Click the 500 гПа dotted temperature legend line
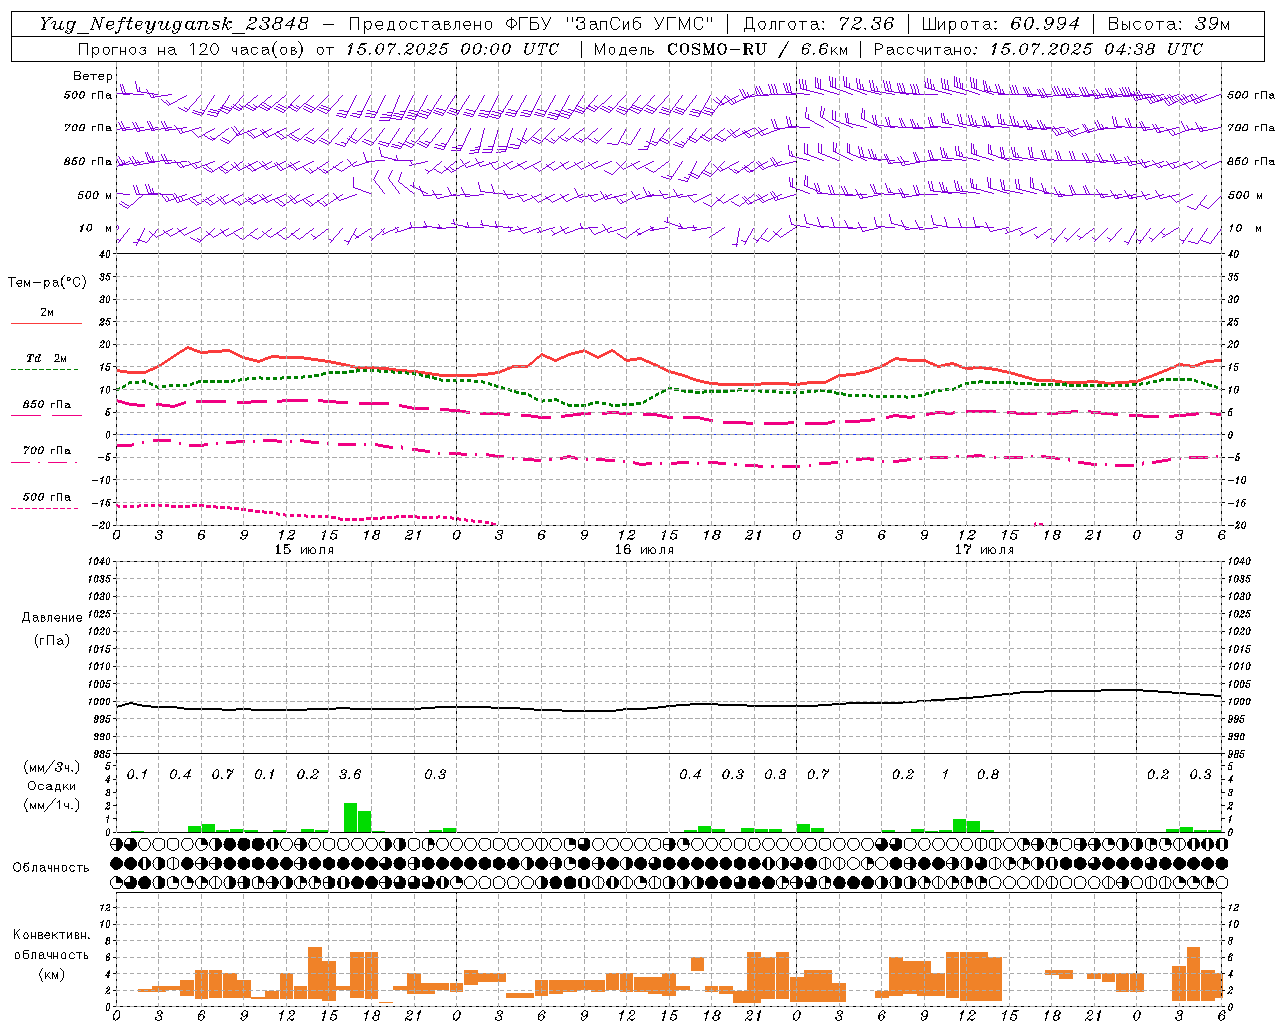This screenshot has width=1280, height=1024. coord(46,508)
